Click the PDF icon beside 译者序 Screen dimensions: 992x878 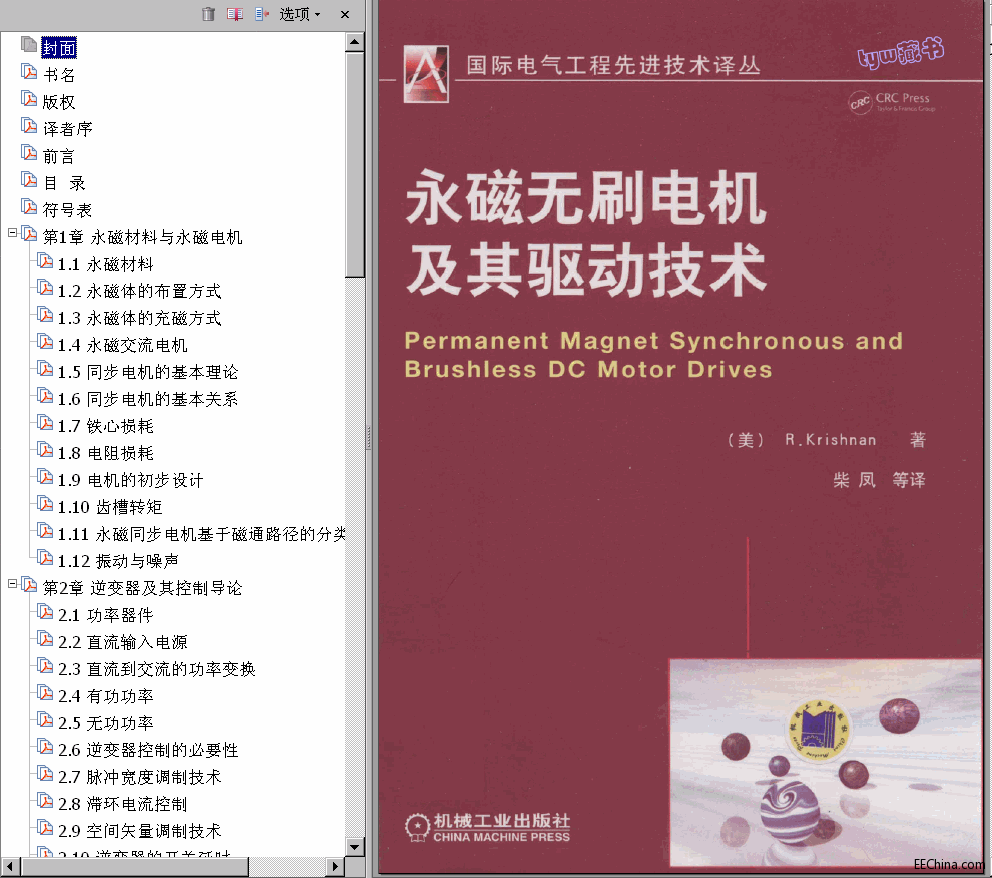[28, 126]
